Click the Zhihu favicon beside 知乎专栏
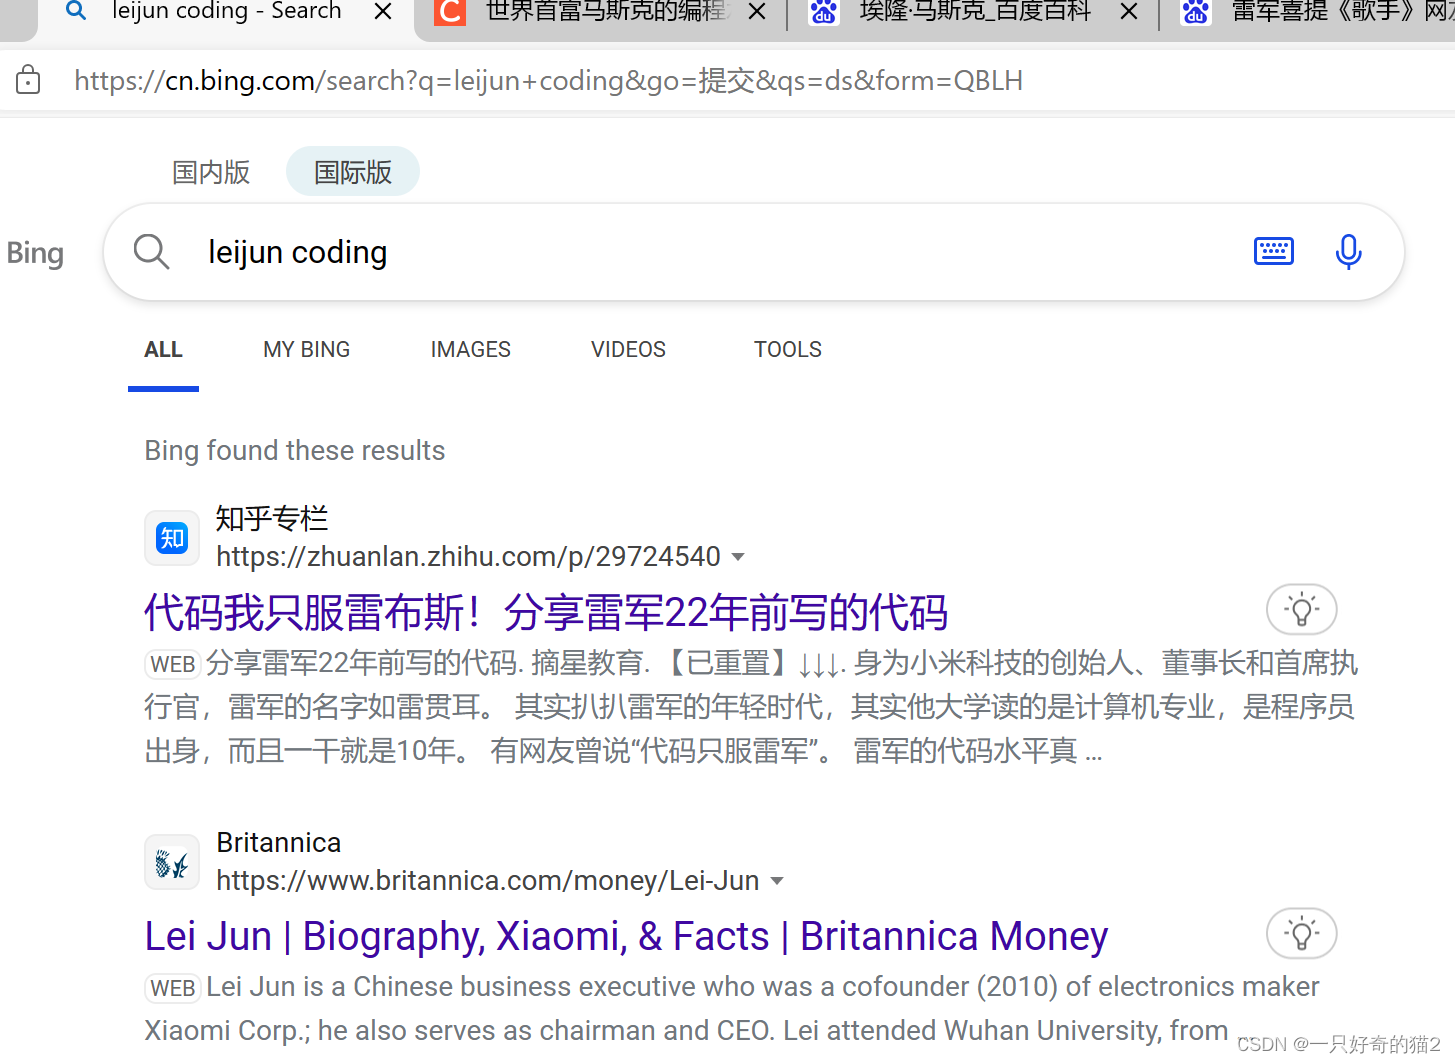This screenshot has width=1455, height=1063. pos(172,538)
